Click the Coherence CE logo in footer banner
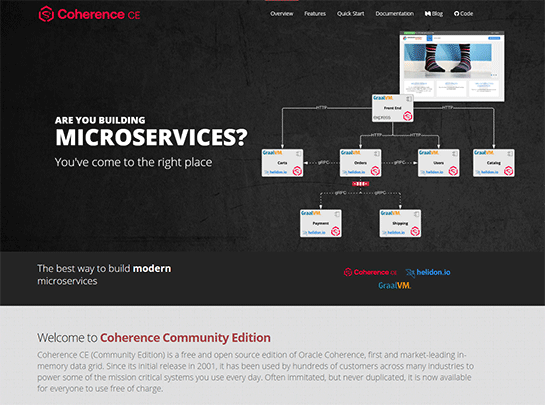This screenshot has height=405, width=545. [x=370, y=272]
